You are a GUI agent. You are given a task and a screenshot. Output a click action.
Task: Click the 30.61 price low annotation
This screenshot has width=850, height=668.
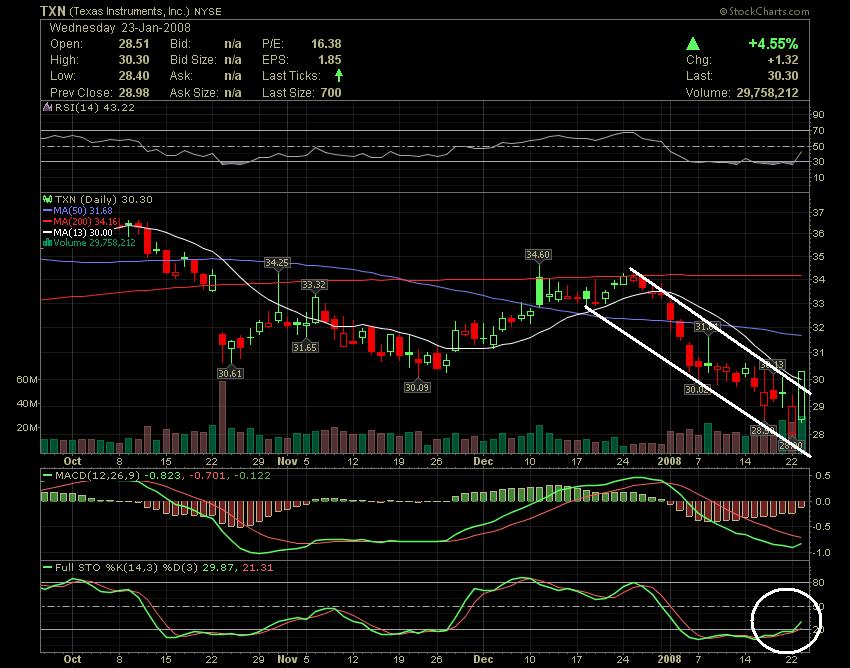click(230, 373)
